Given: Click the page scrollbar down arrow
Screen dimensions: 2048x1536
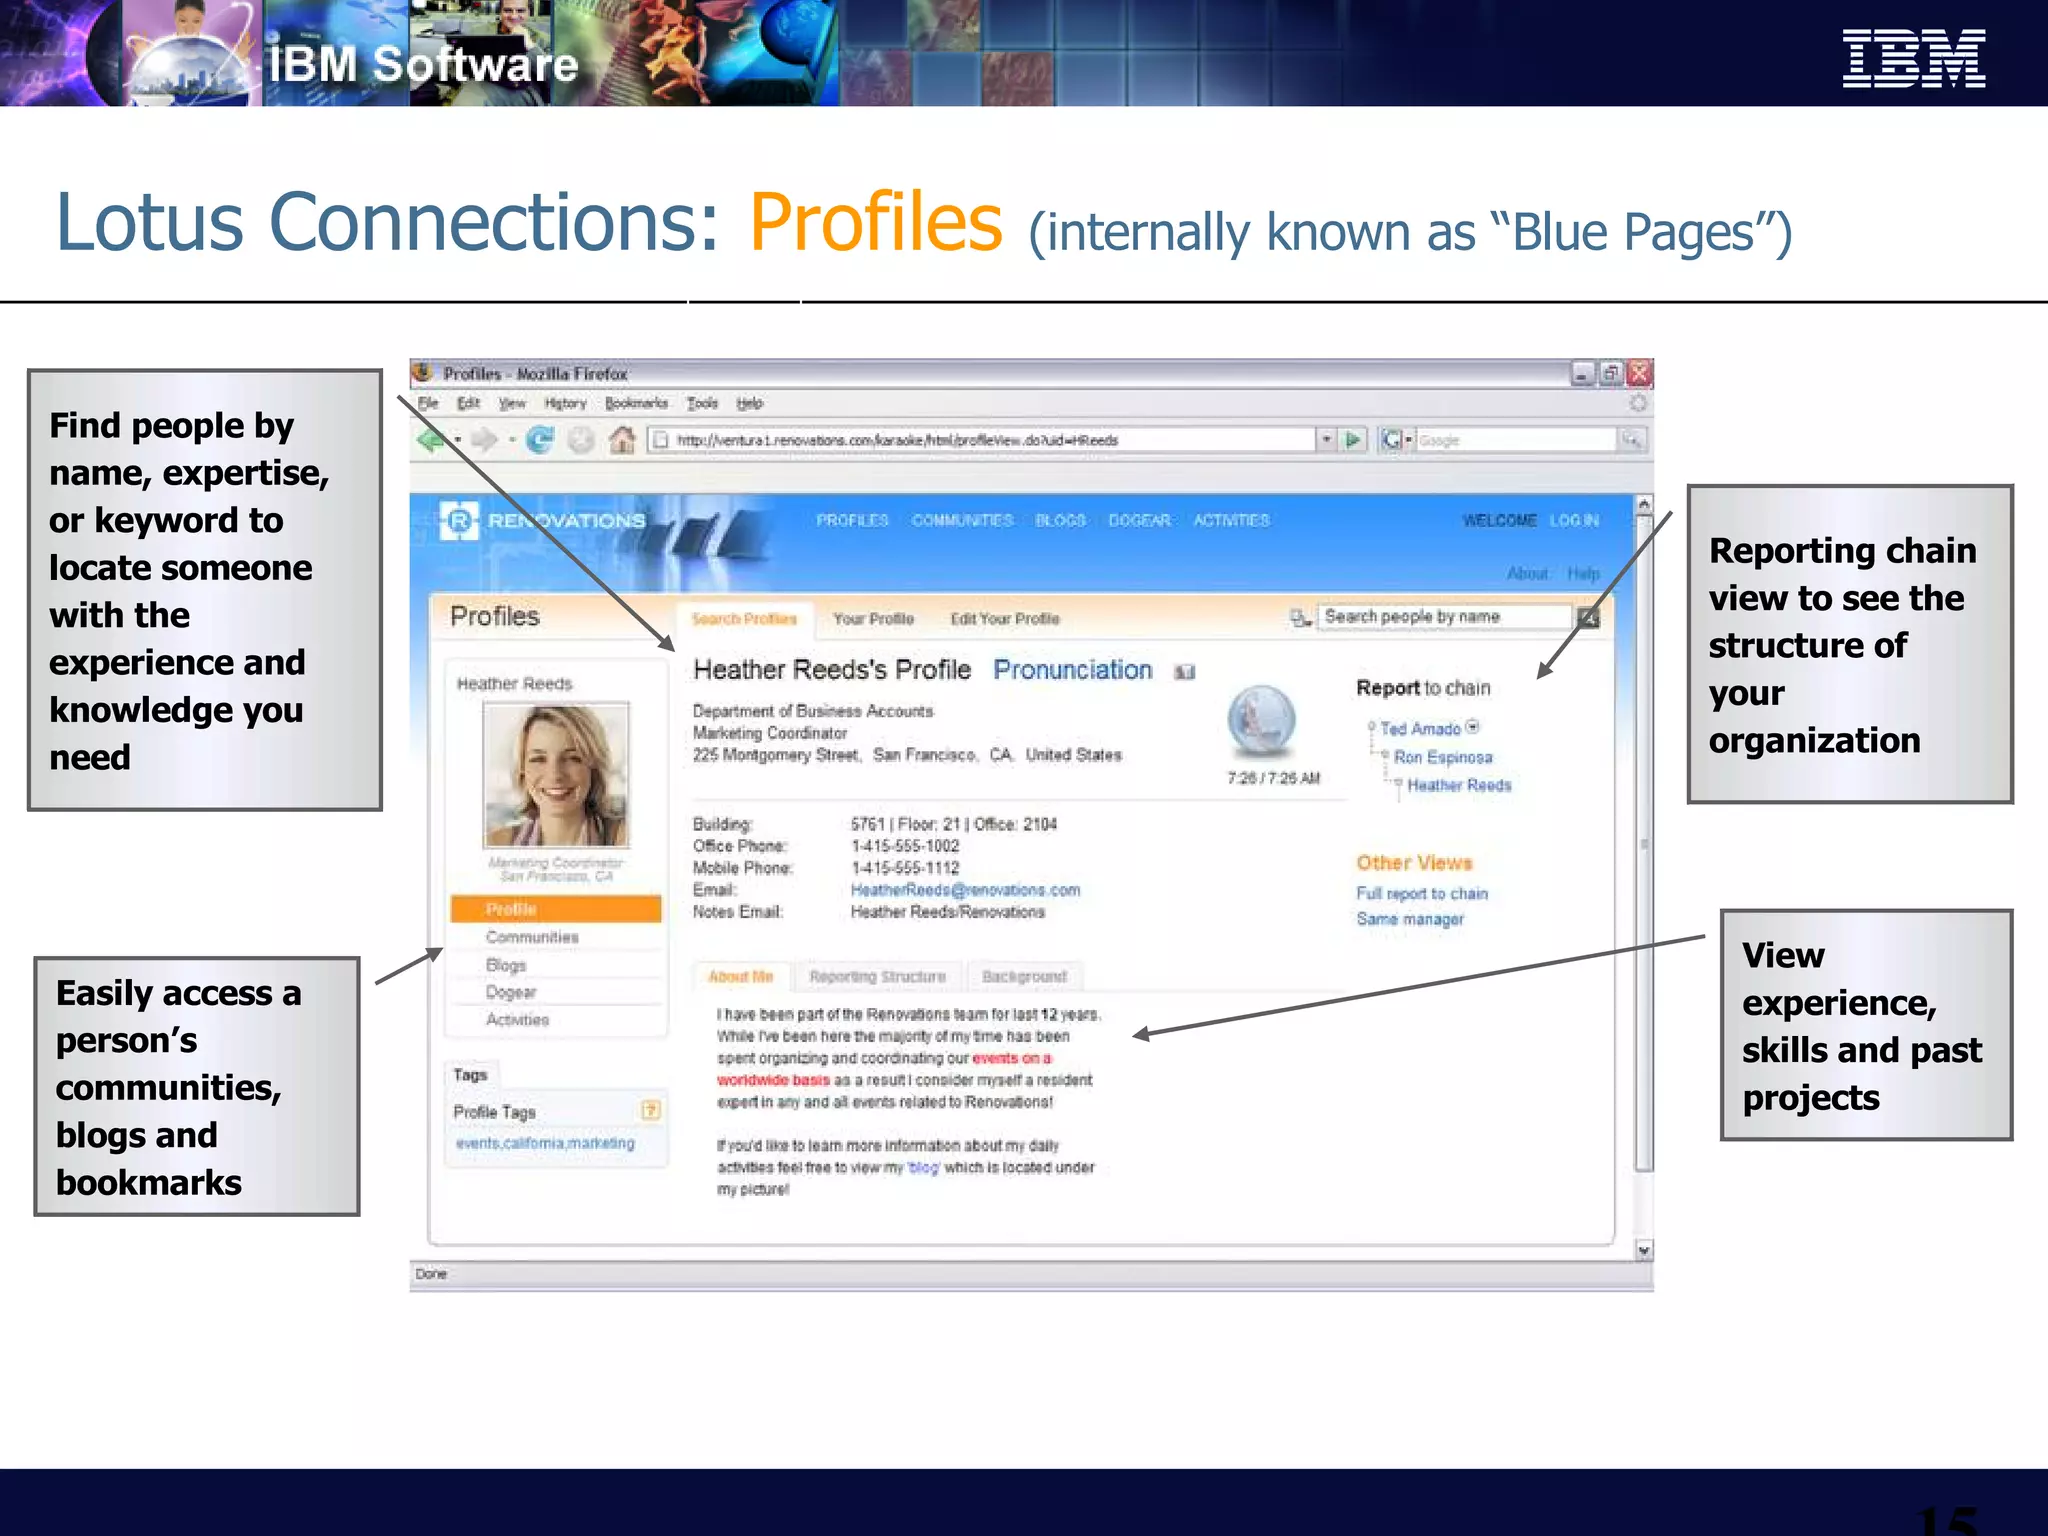Looking at the screenshot, I should (1644, 1250).
